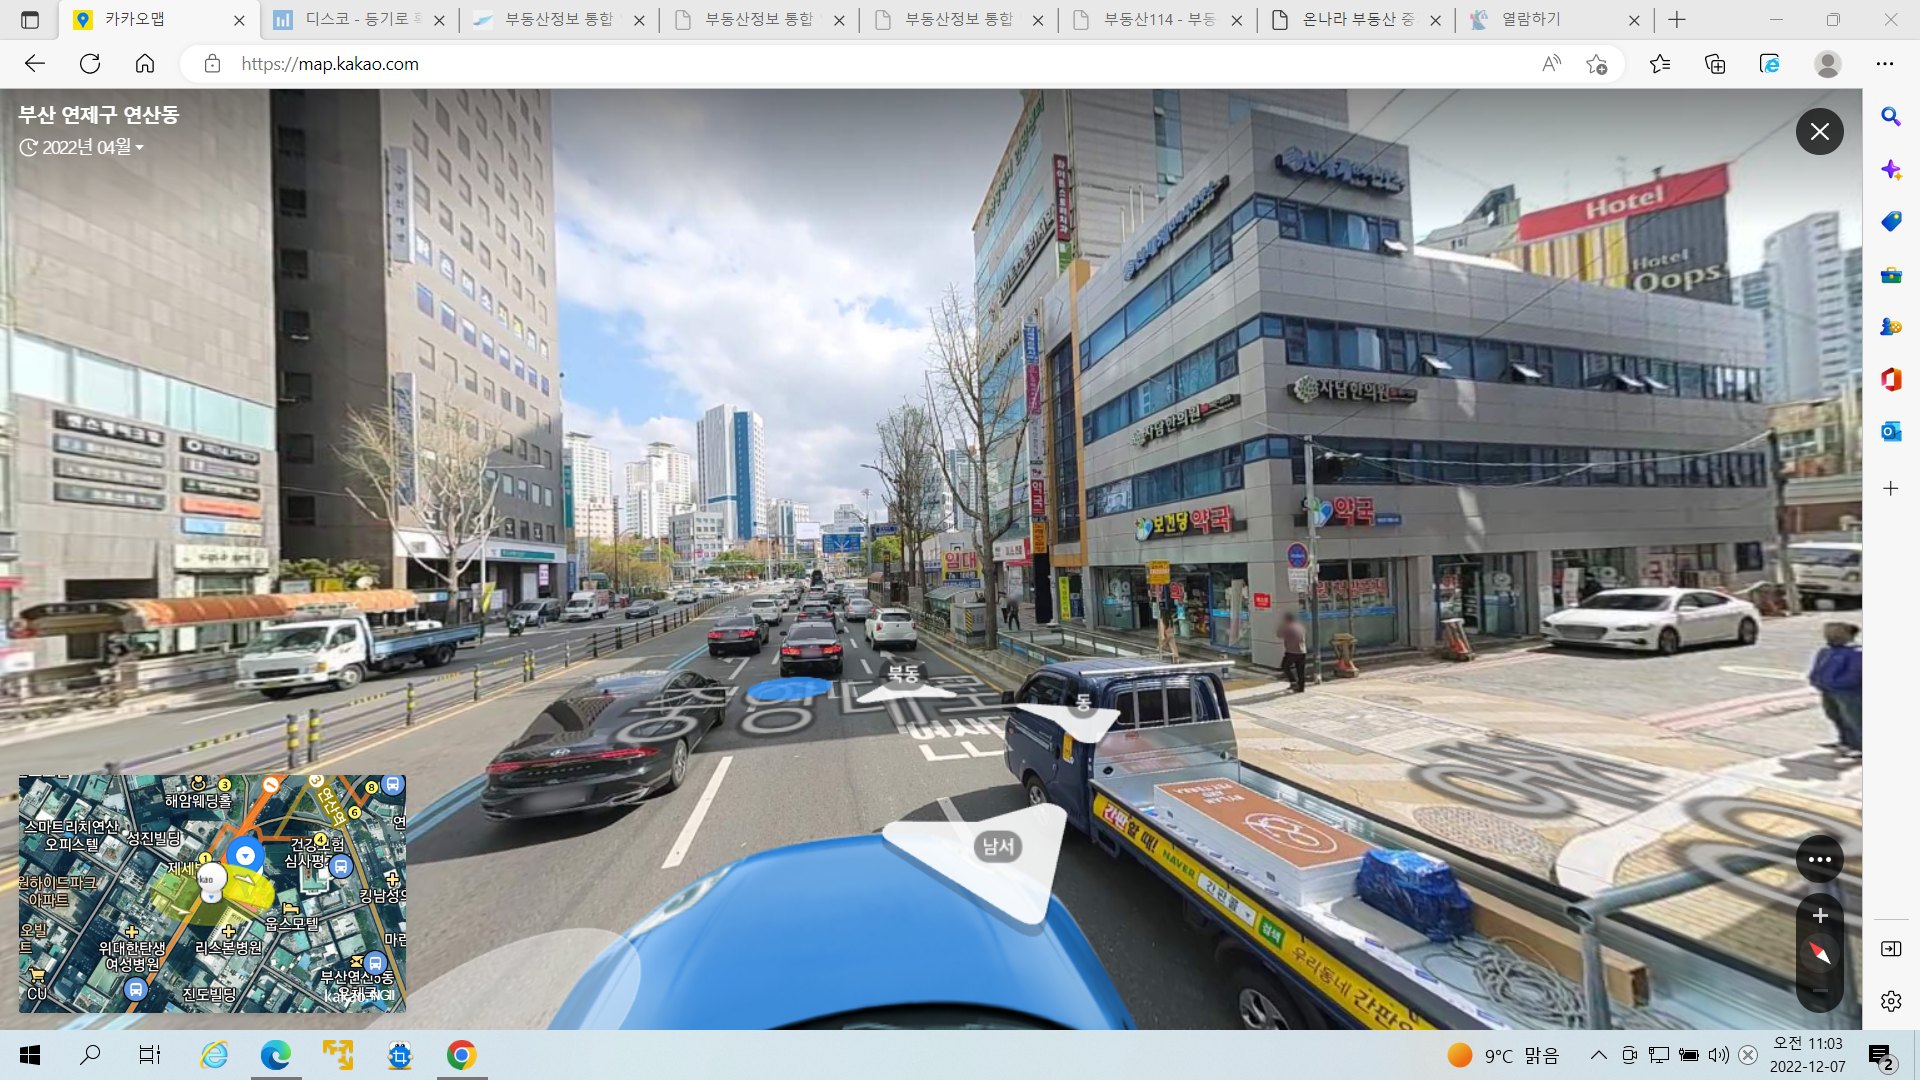Viewport: 1920px width, 1080px height.
Task: Open Task View on the taskbar
Action: coord(150,1055)
